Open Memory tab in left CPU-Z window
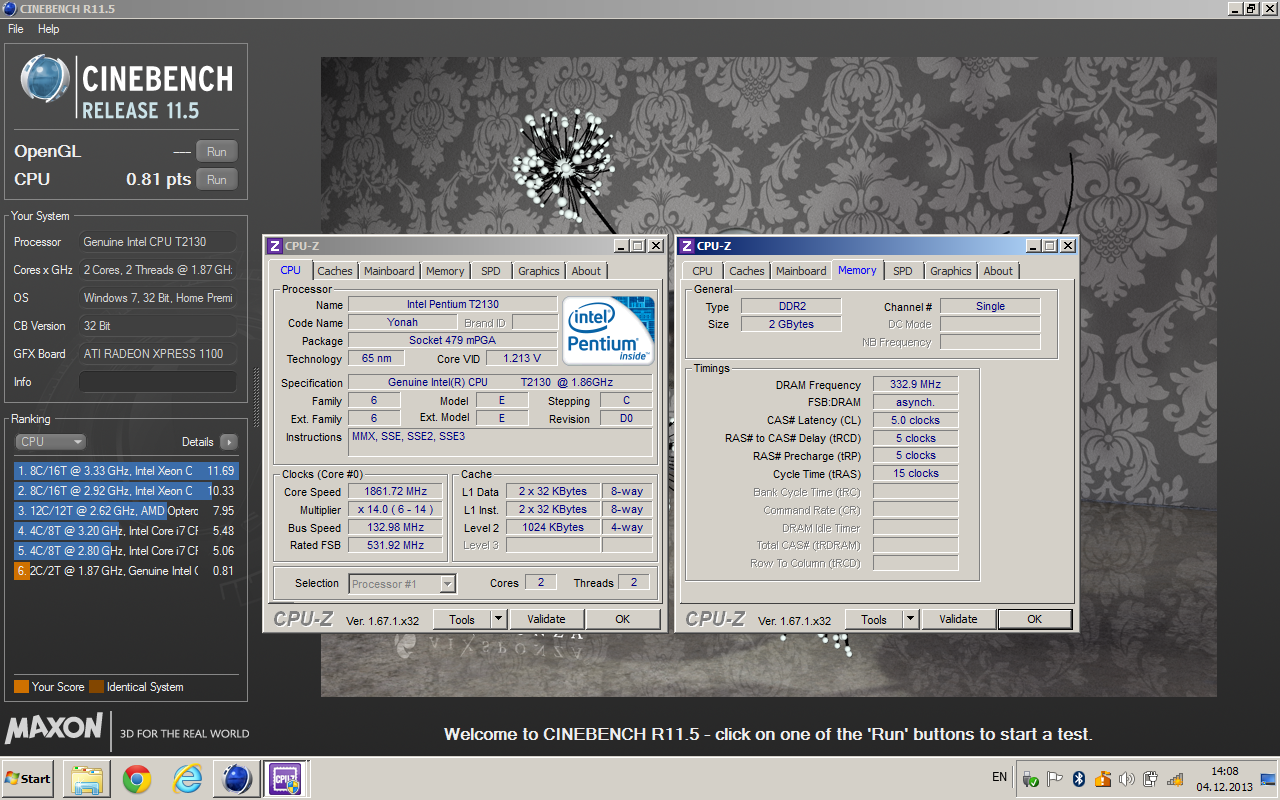Screen dimensions: 1280x800 pos(445,271)
